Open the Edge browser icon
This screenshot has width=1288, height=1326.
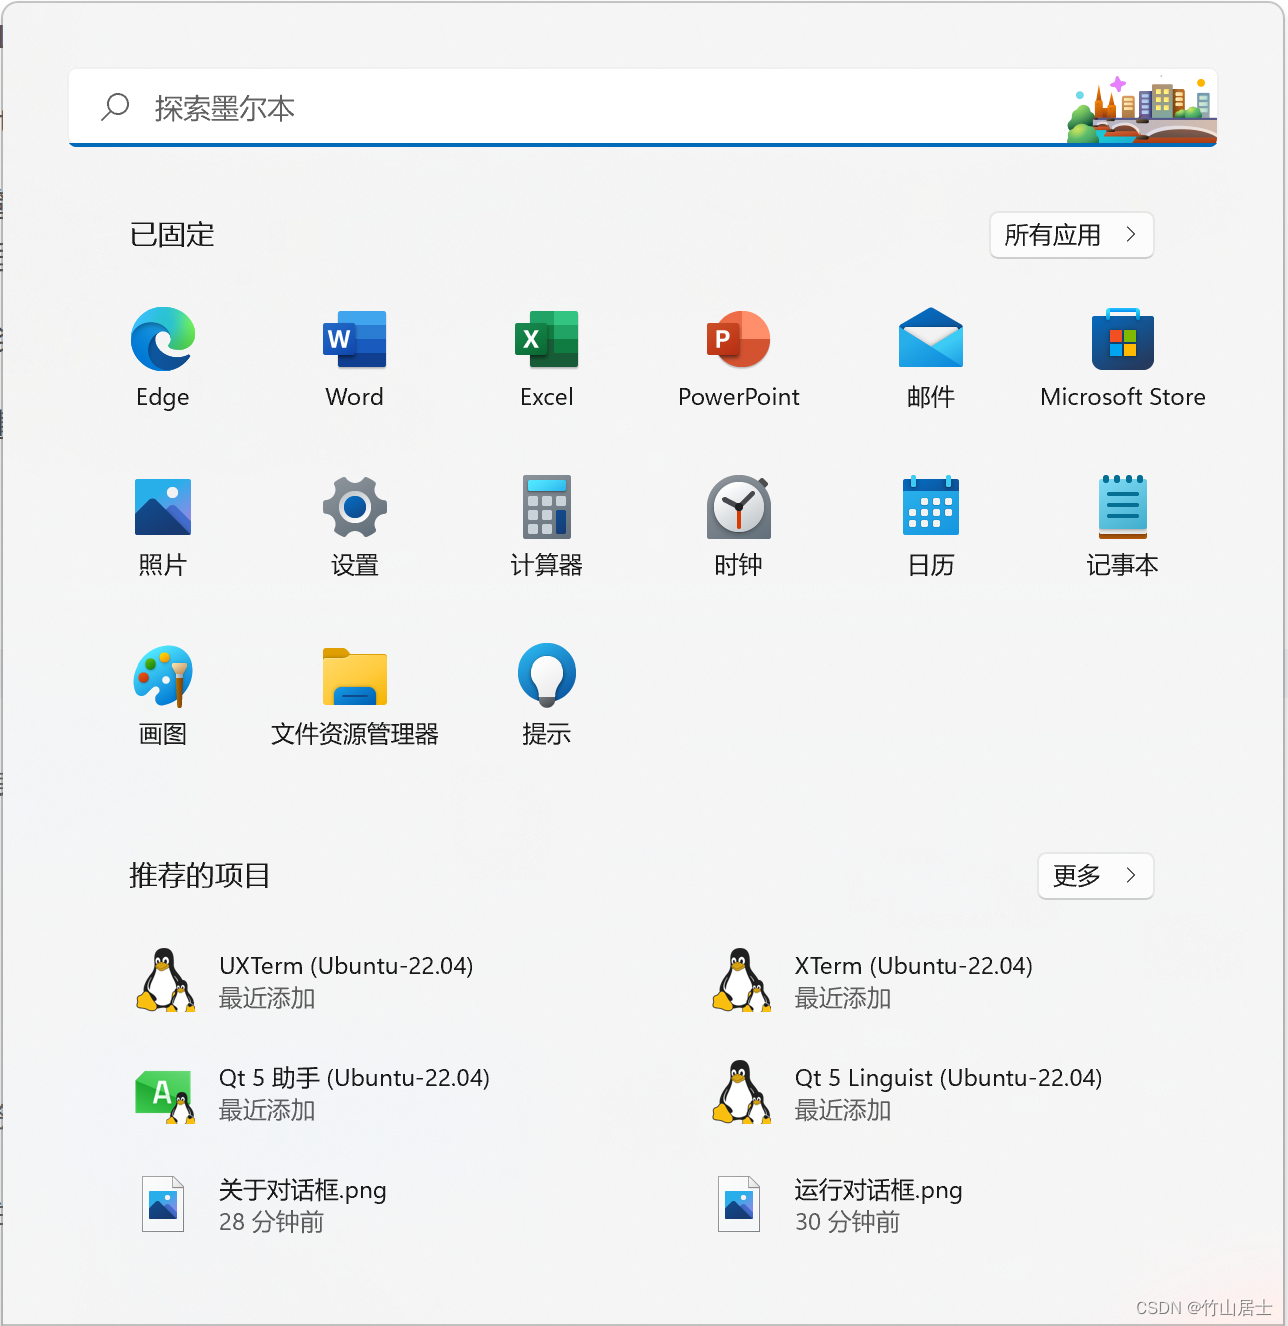163,339
